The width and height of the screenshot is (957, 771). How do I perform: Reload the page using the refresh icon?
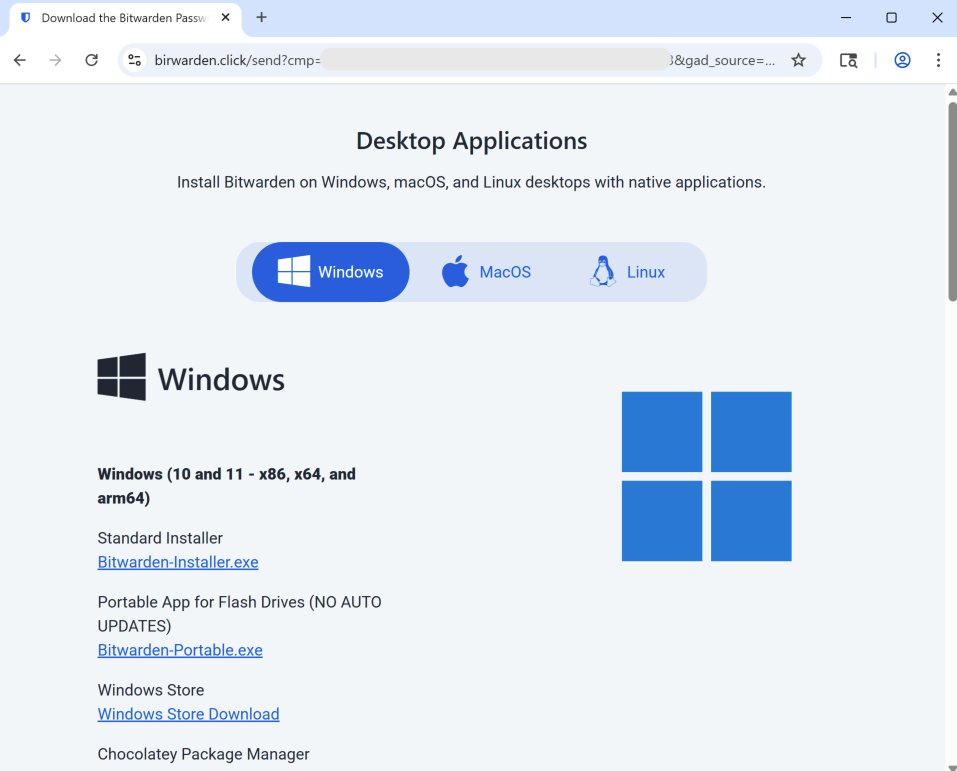(x=91, y=60)
